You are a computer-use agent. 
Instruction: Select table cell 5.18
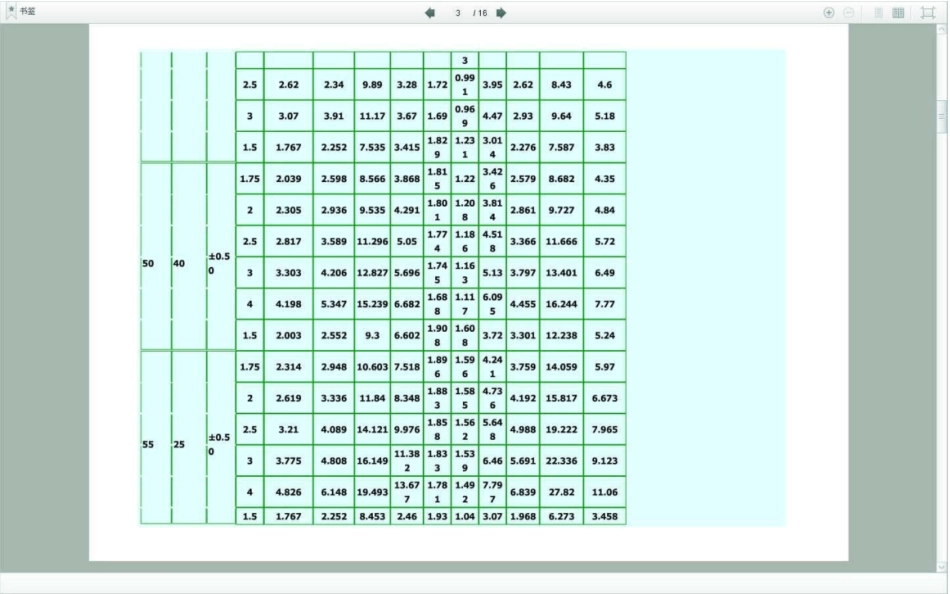click(605, 116)
